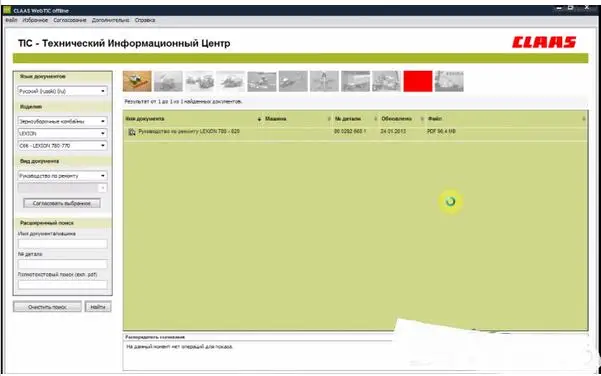Select the "Руководство по ремонту LEXION" document row
Screen dimensions: 601x376
click(x=355, y=132)
